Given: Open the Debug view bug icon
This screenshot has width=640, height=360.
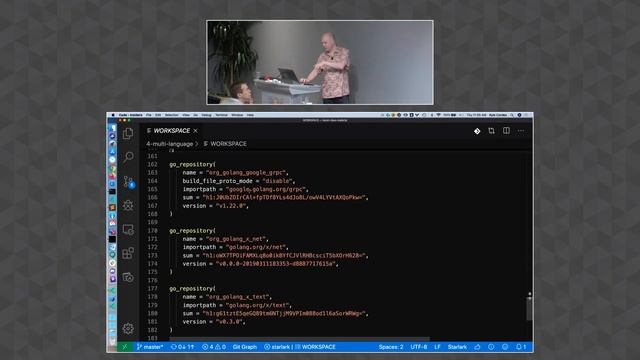Looking at the screenshot, I should 128,205.
